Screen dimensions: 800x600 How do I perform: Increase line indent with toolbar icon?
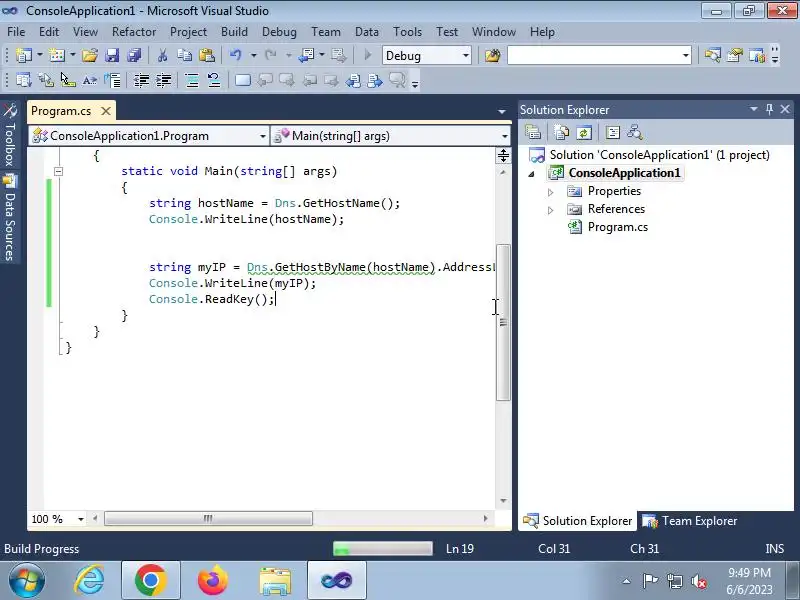tap(164, 80)
